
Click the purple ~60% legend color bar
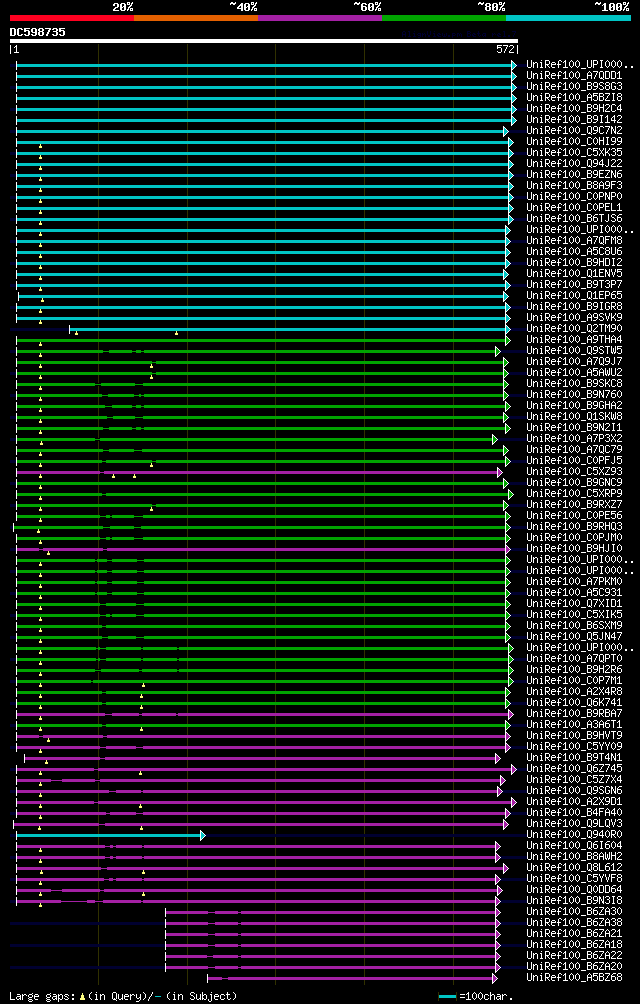coord(320,18)
